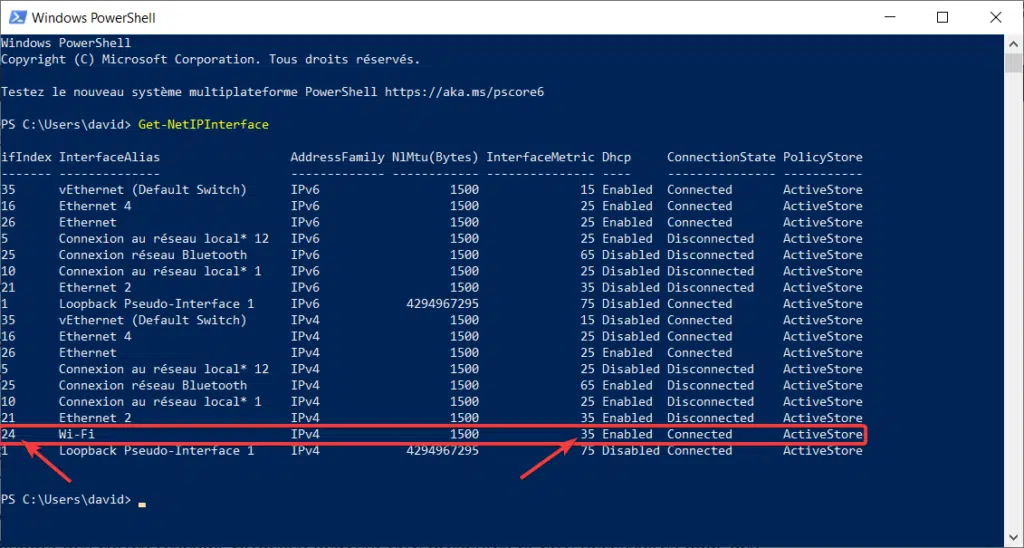Click the Testez le nouveau système line

tap(272, 92)
